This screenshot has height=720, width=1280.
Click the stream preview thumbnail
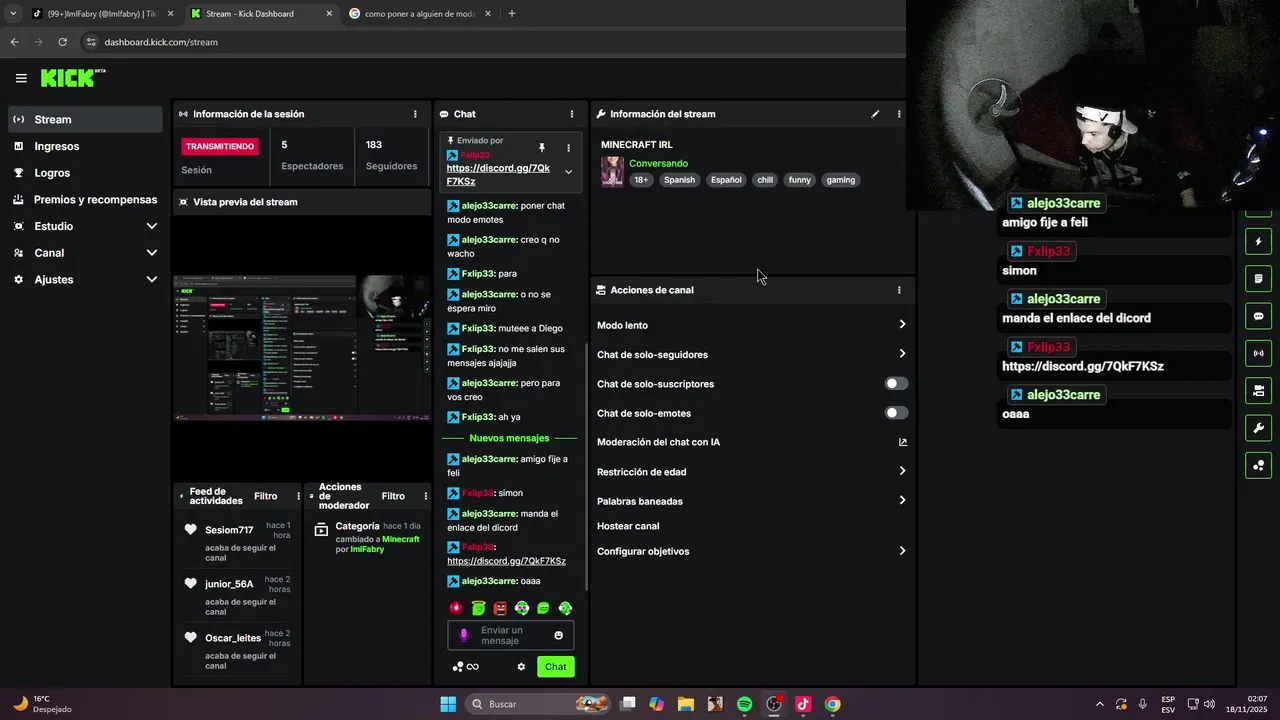pyautogui.click(x=302, y=347)
